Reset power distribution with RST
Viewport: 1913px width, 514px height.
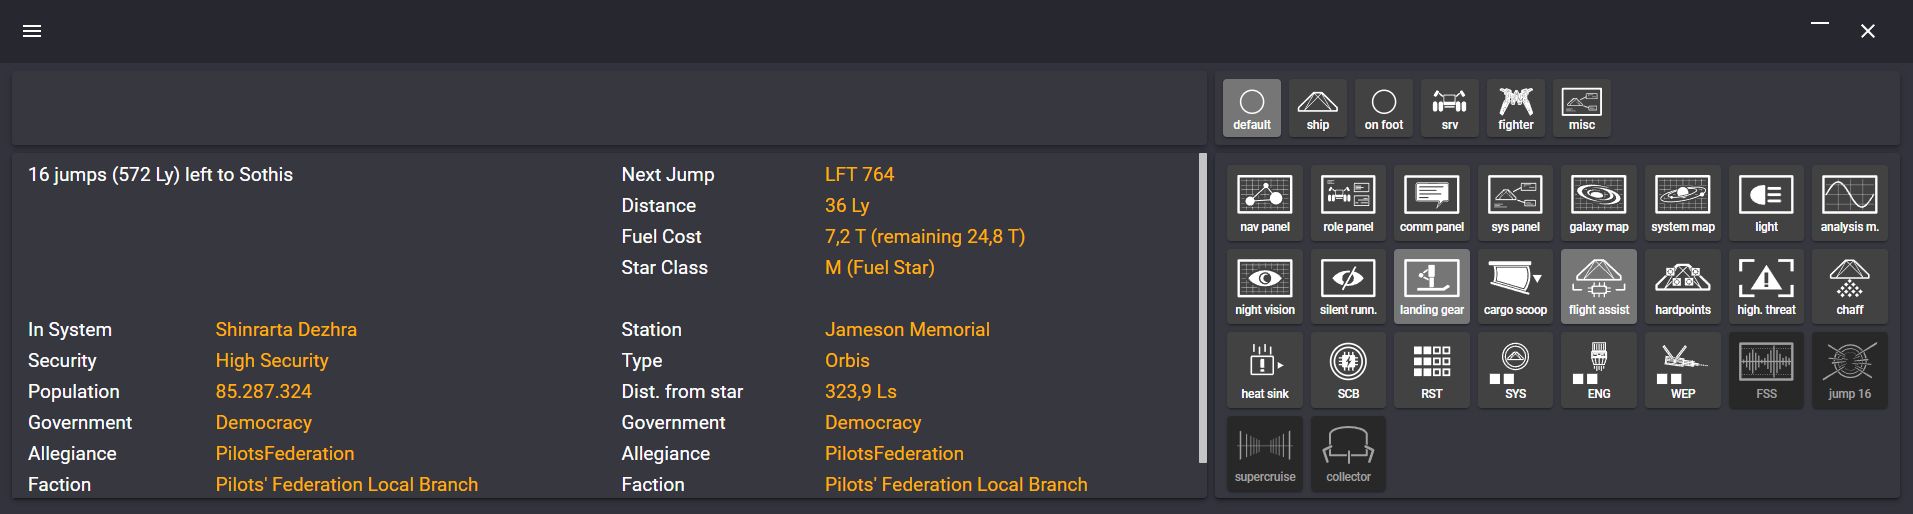[1431, 369]
